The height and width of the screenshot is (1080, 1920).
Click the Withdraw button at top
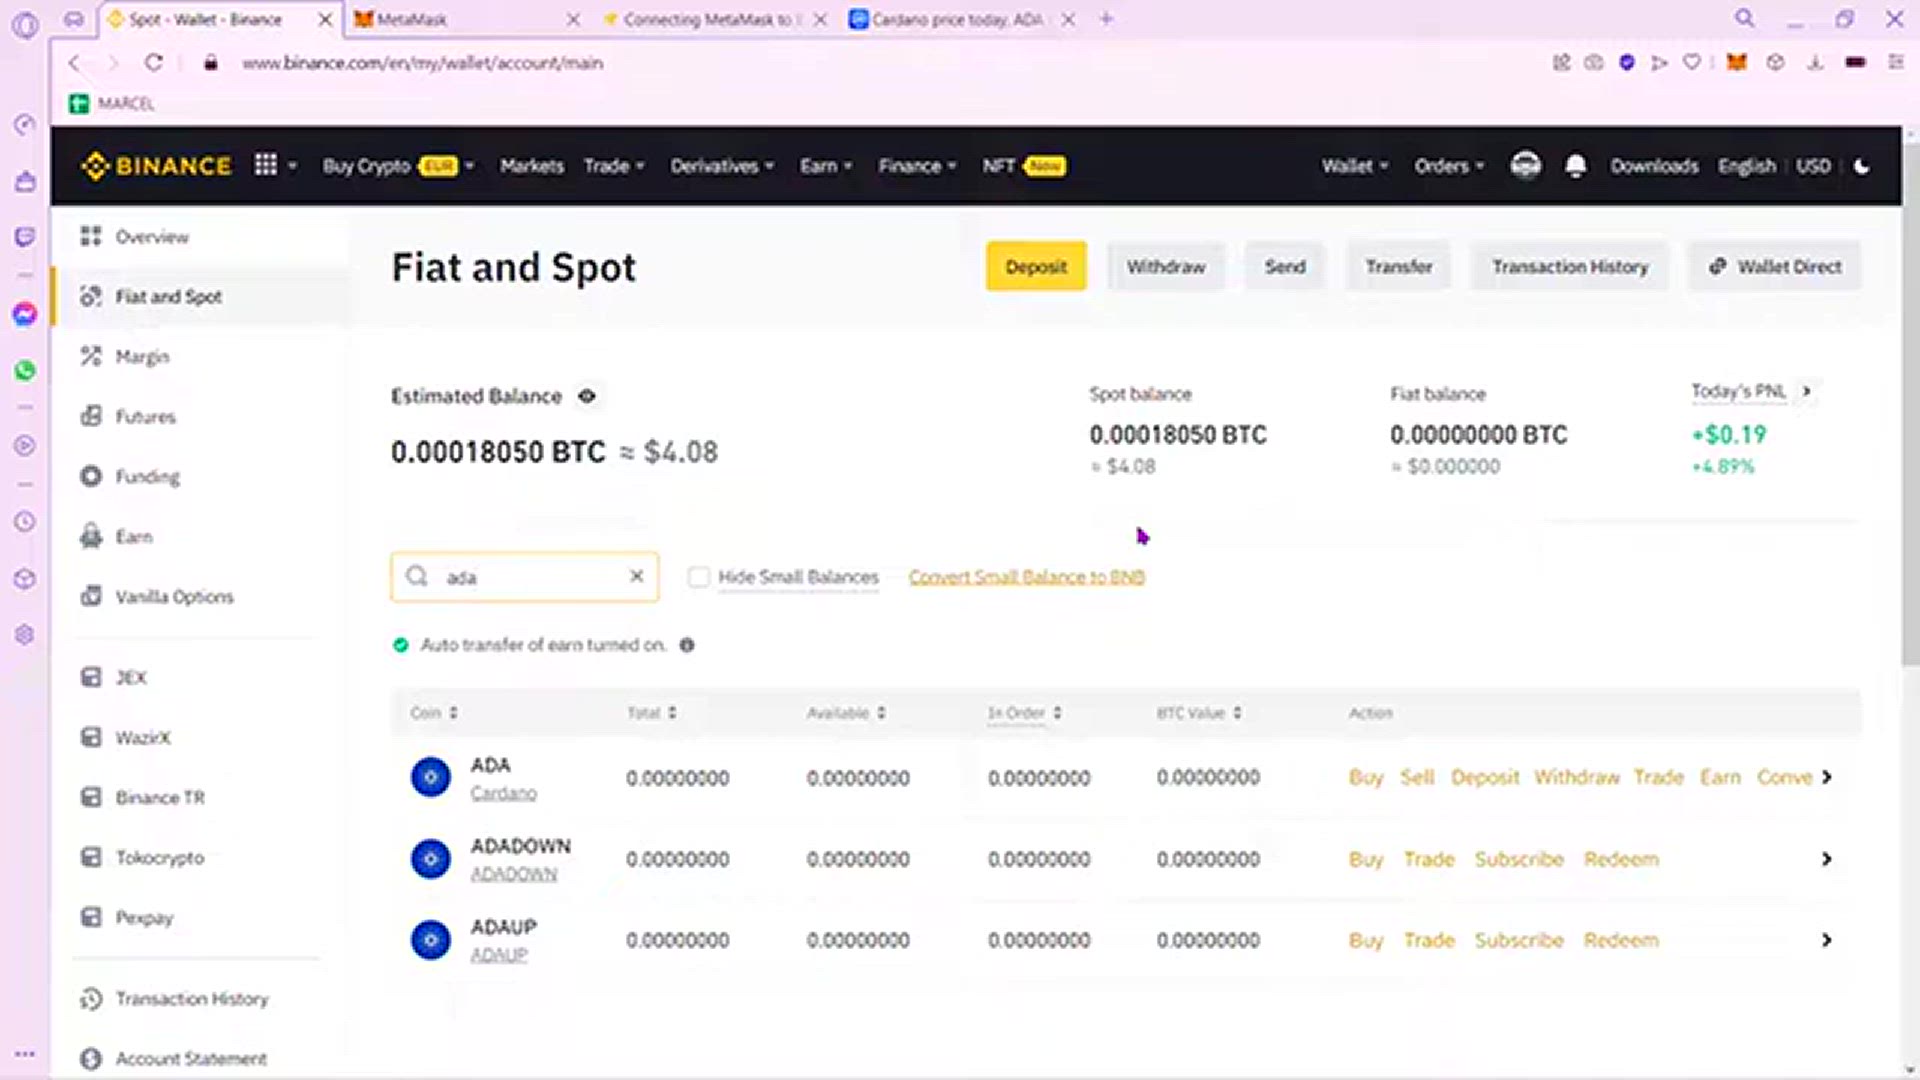(1166, 267)
